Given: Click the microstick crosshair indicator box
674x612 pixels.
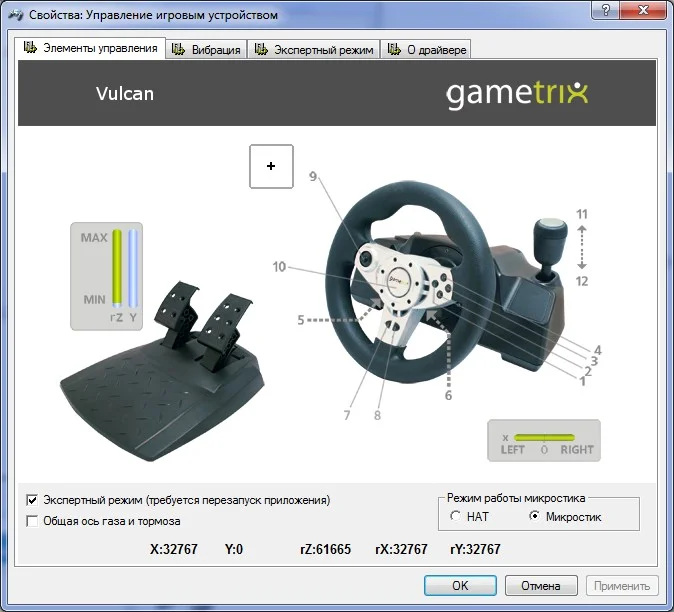Looking at the screenshot, I should click(271, 166).
